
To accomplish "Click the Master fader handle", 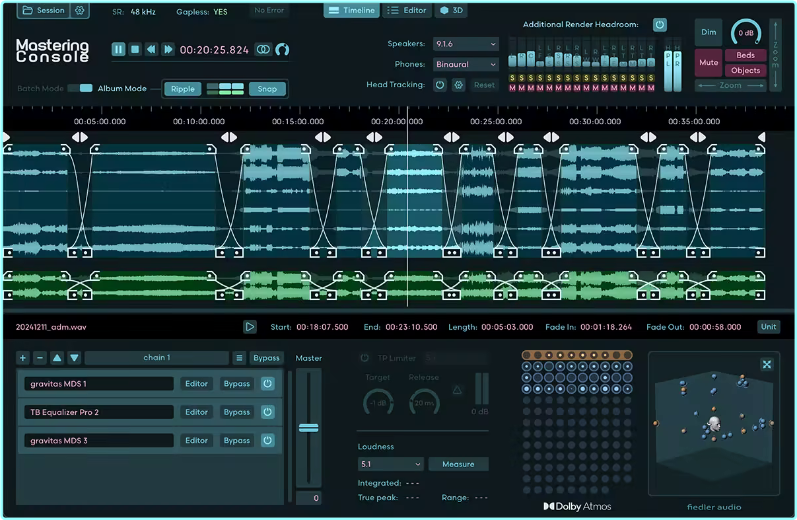I will coord(308,428).
